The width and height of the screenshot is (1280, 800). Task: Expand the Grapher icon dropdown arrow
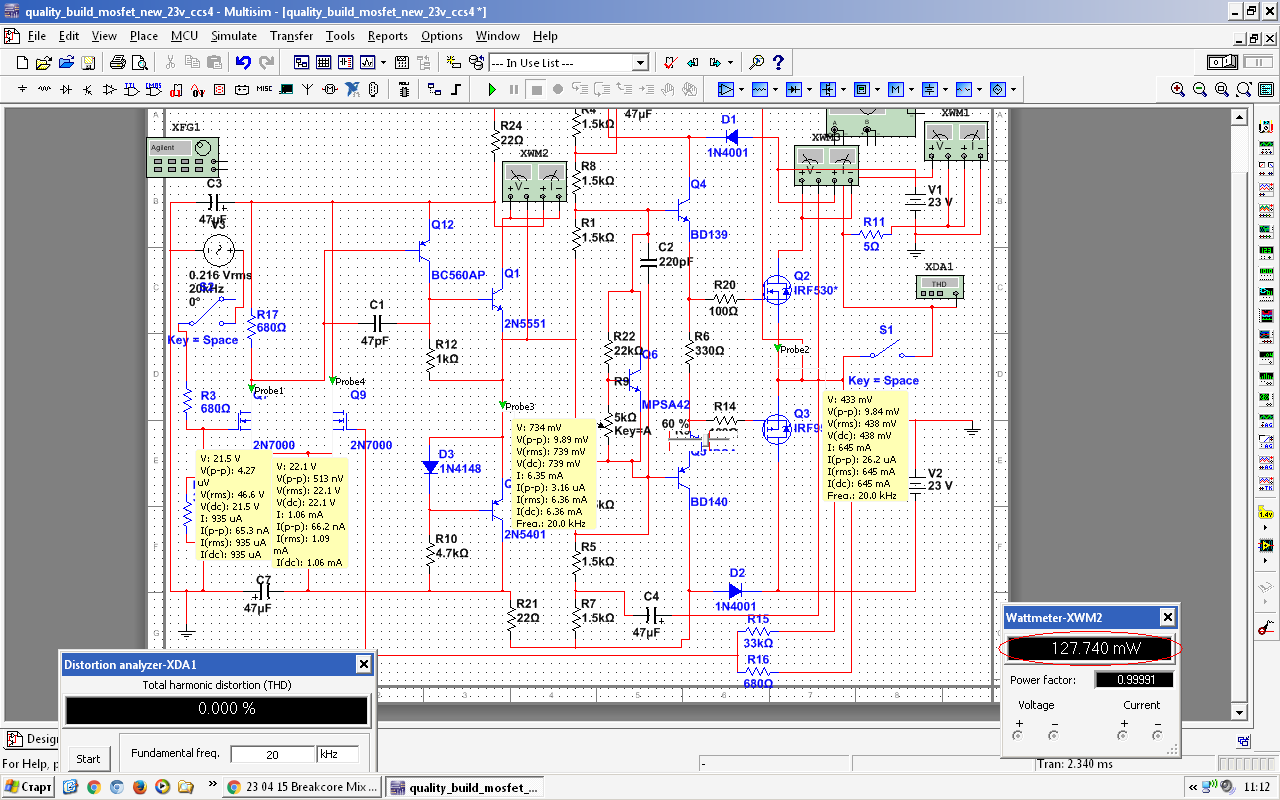coord(383,62)
